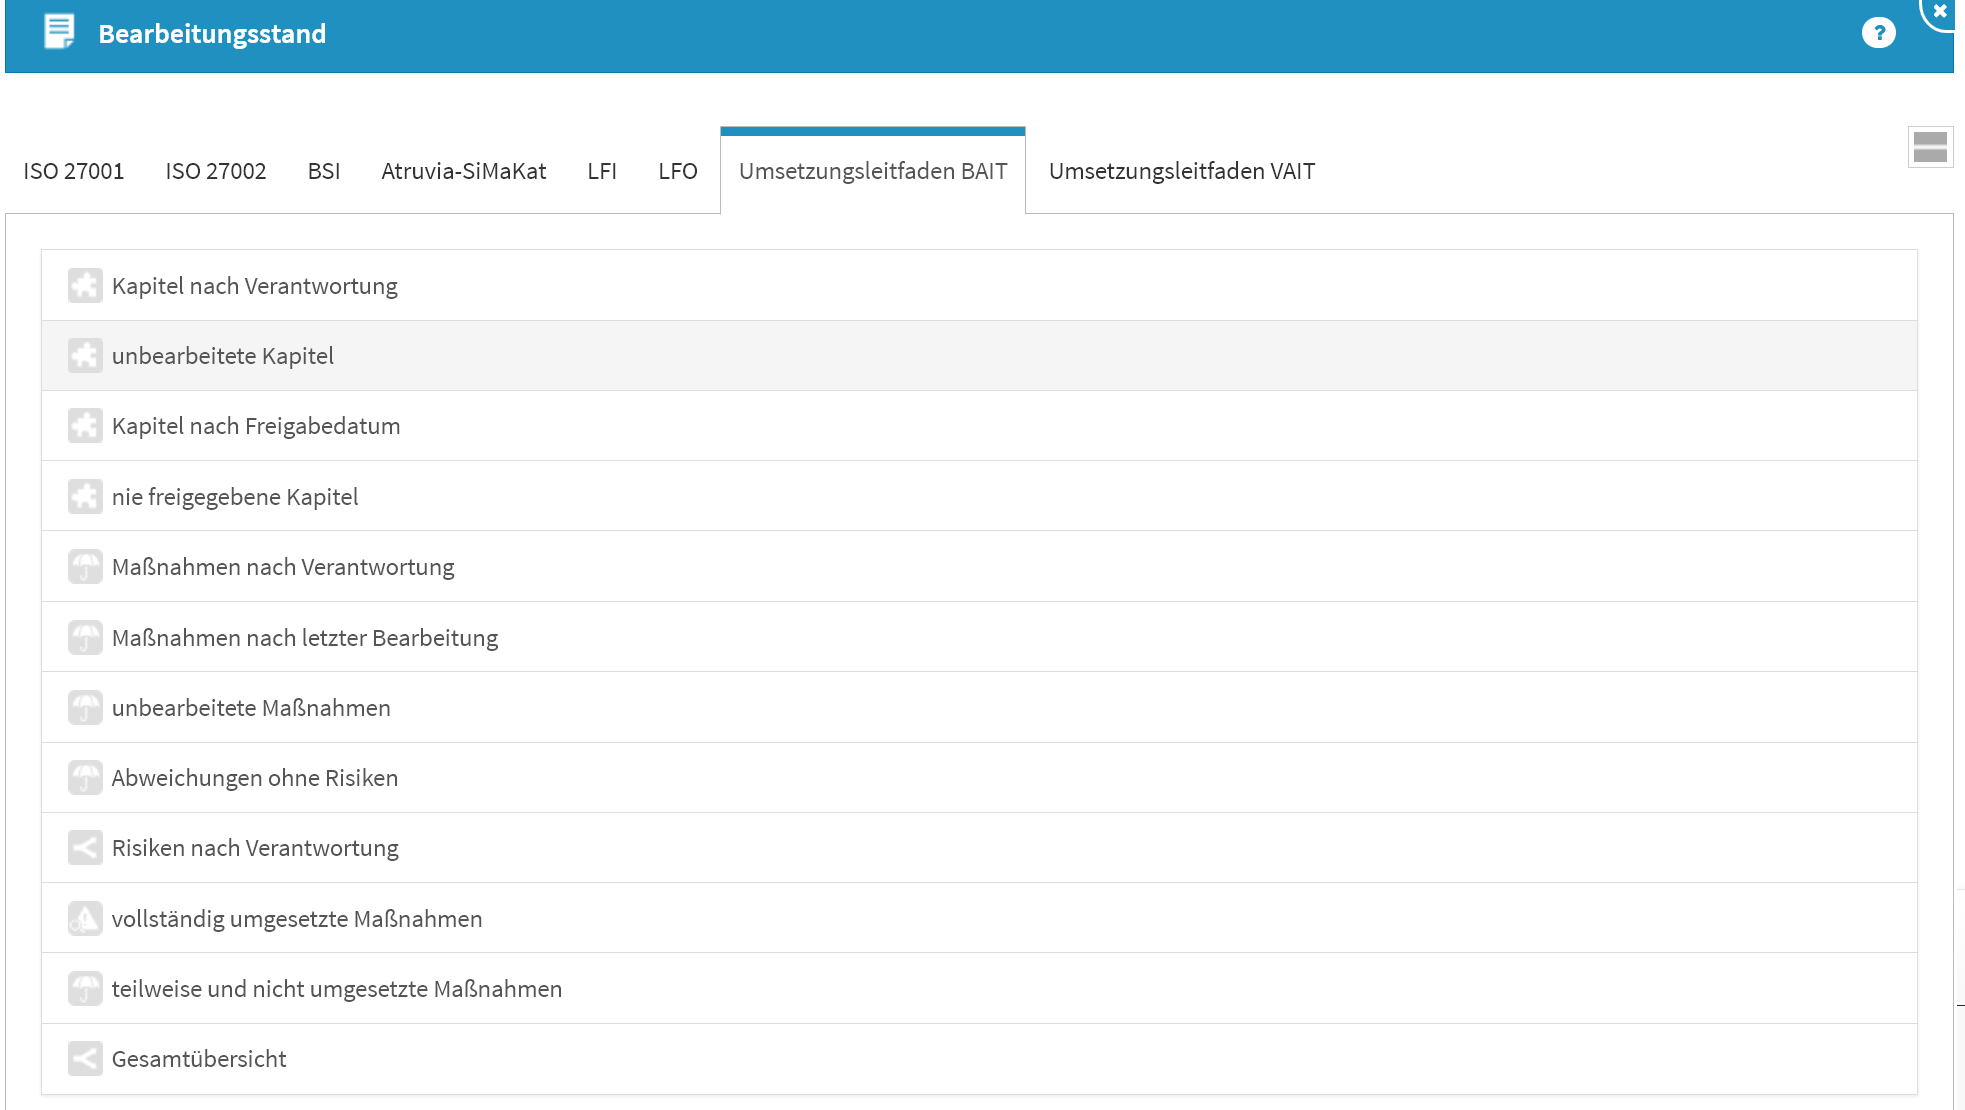
Task: Click the share icon beside Risiken nach Verantwortung
Action: 85,848
